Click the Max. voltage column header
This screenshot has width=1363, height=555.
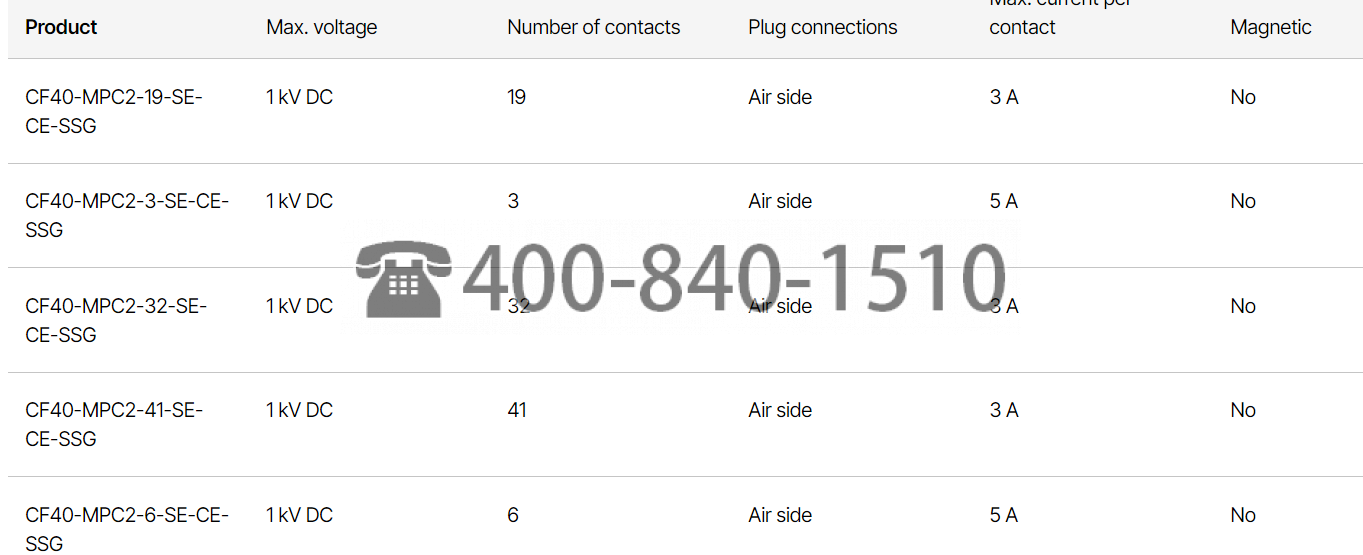(322, 27)
